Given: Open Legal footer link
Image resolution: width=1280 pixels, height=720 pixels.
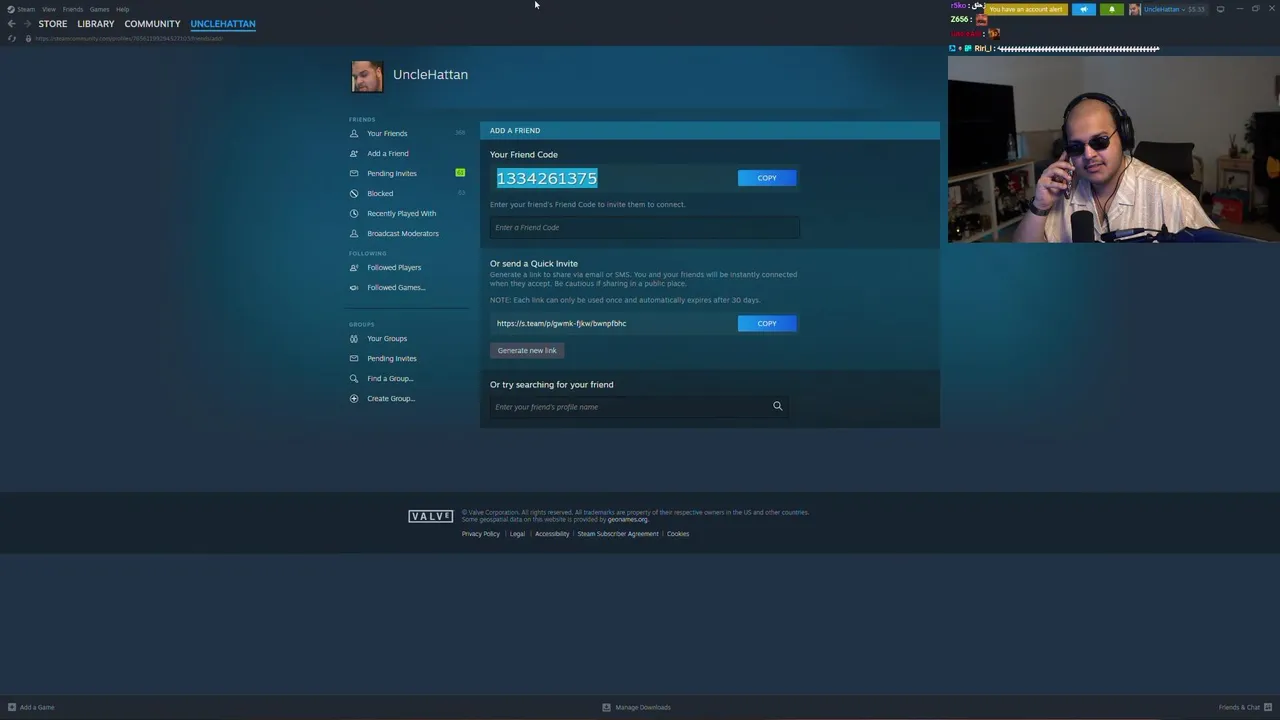Looking at the screenshot, I should click(x=517, y=534).
